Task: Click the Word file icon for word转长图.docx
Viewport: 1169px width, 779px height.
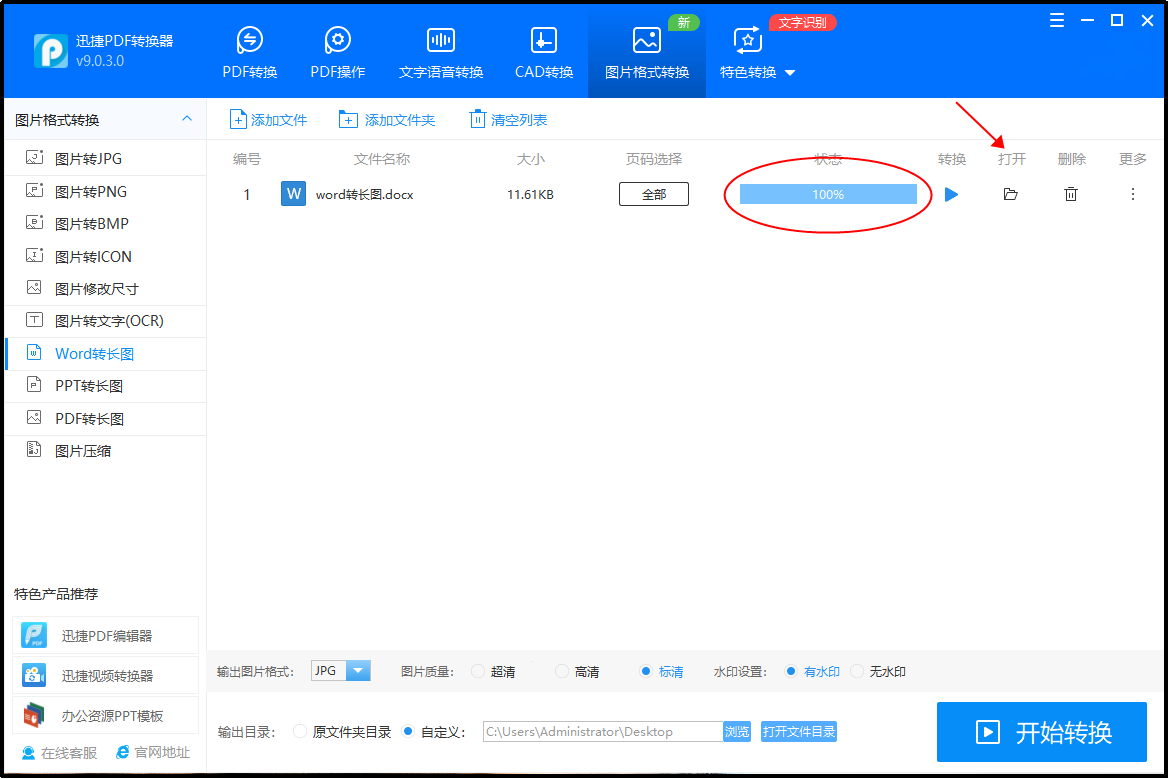Action: pos(293,194)
